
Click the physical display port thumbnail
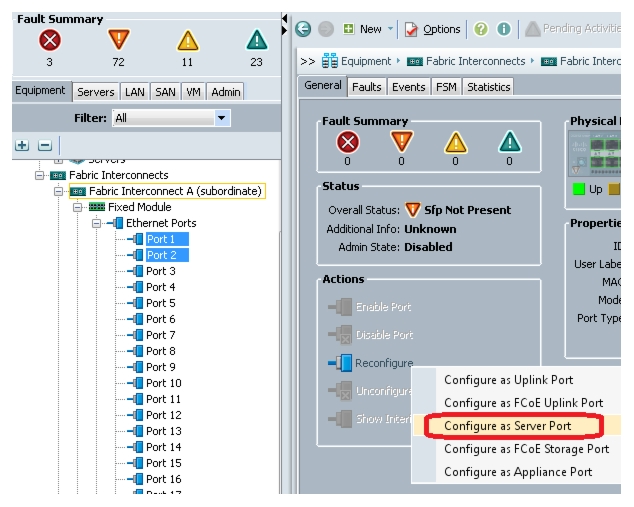(594, 154)
